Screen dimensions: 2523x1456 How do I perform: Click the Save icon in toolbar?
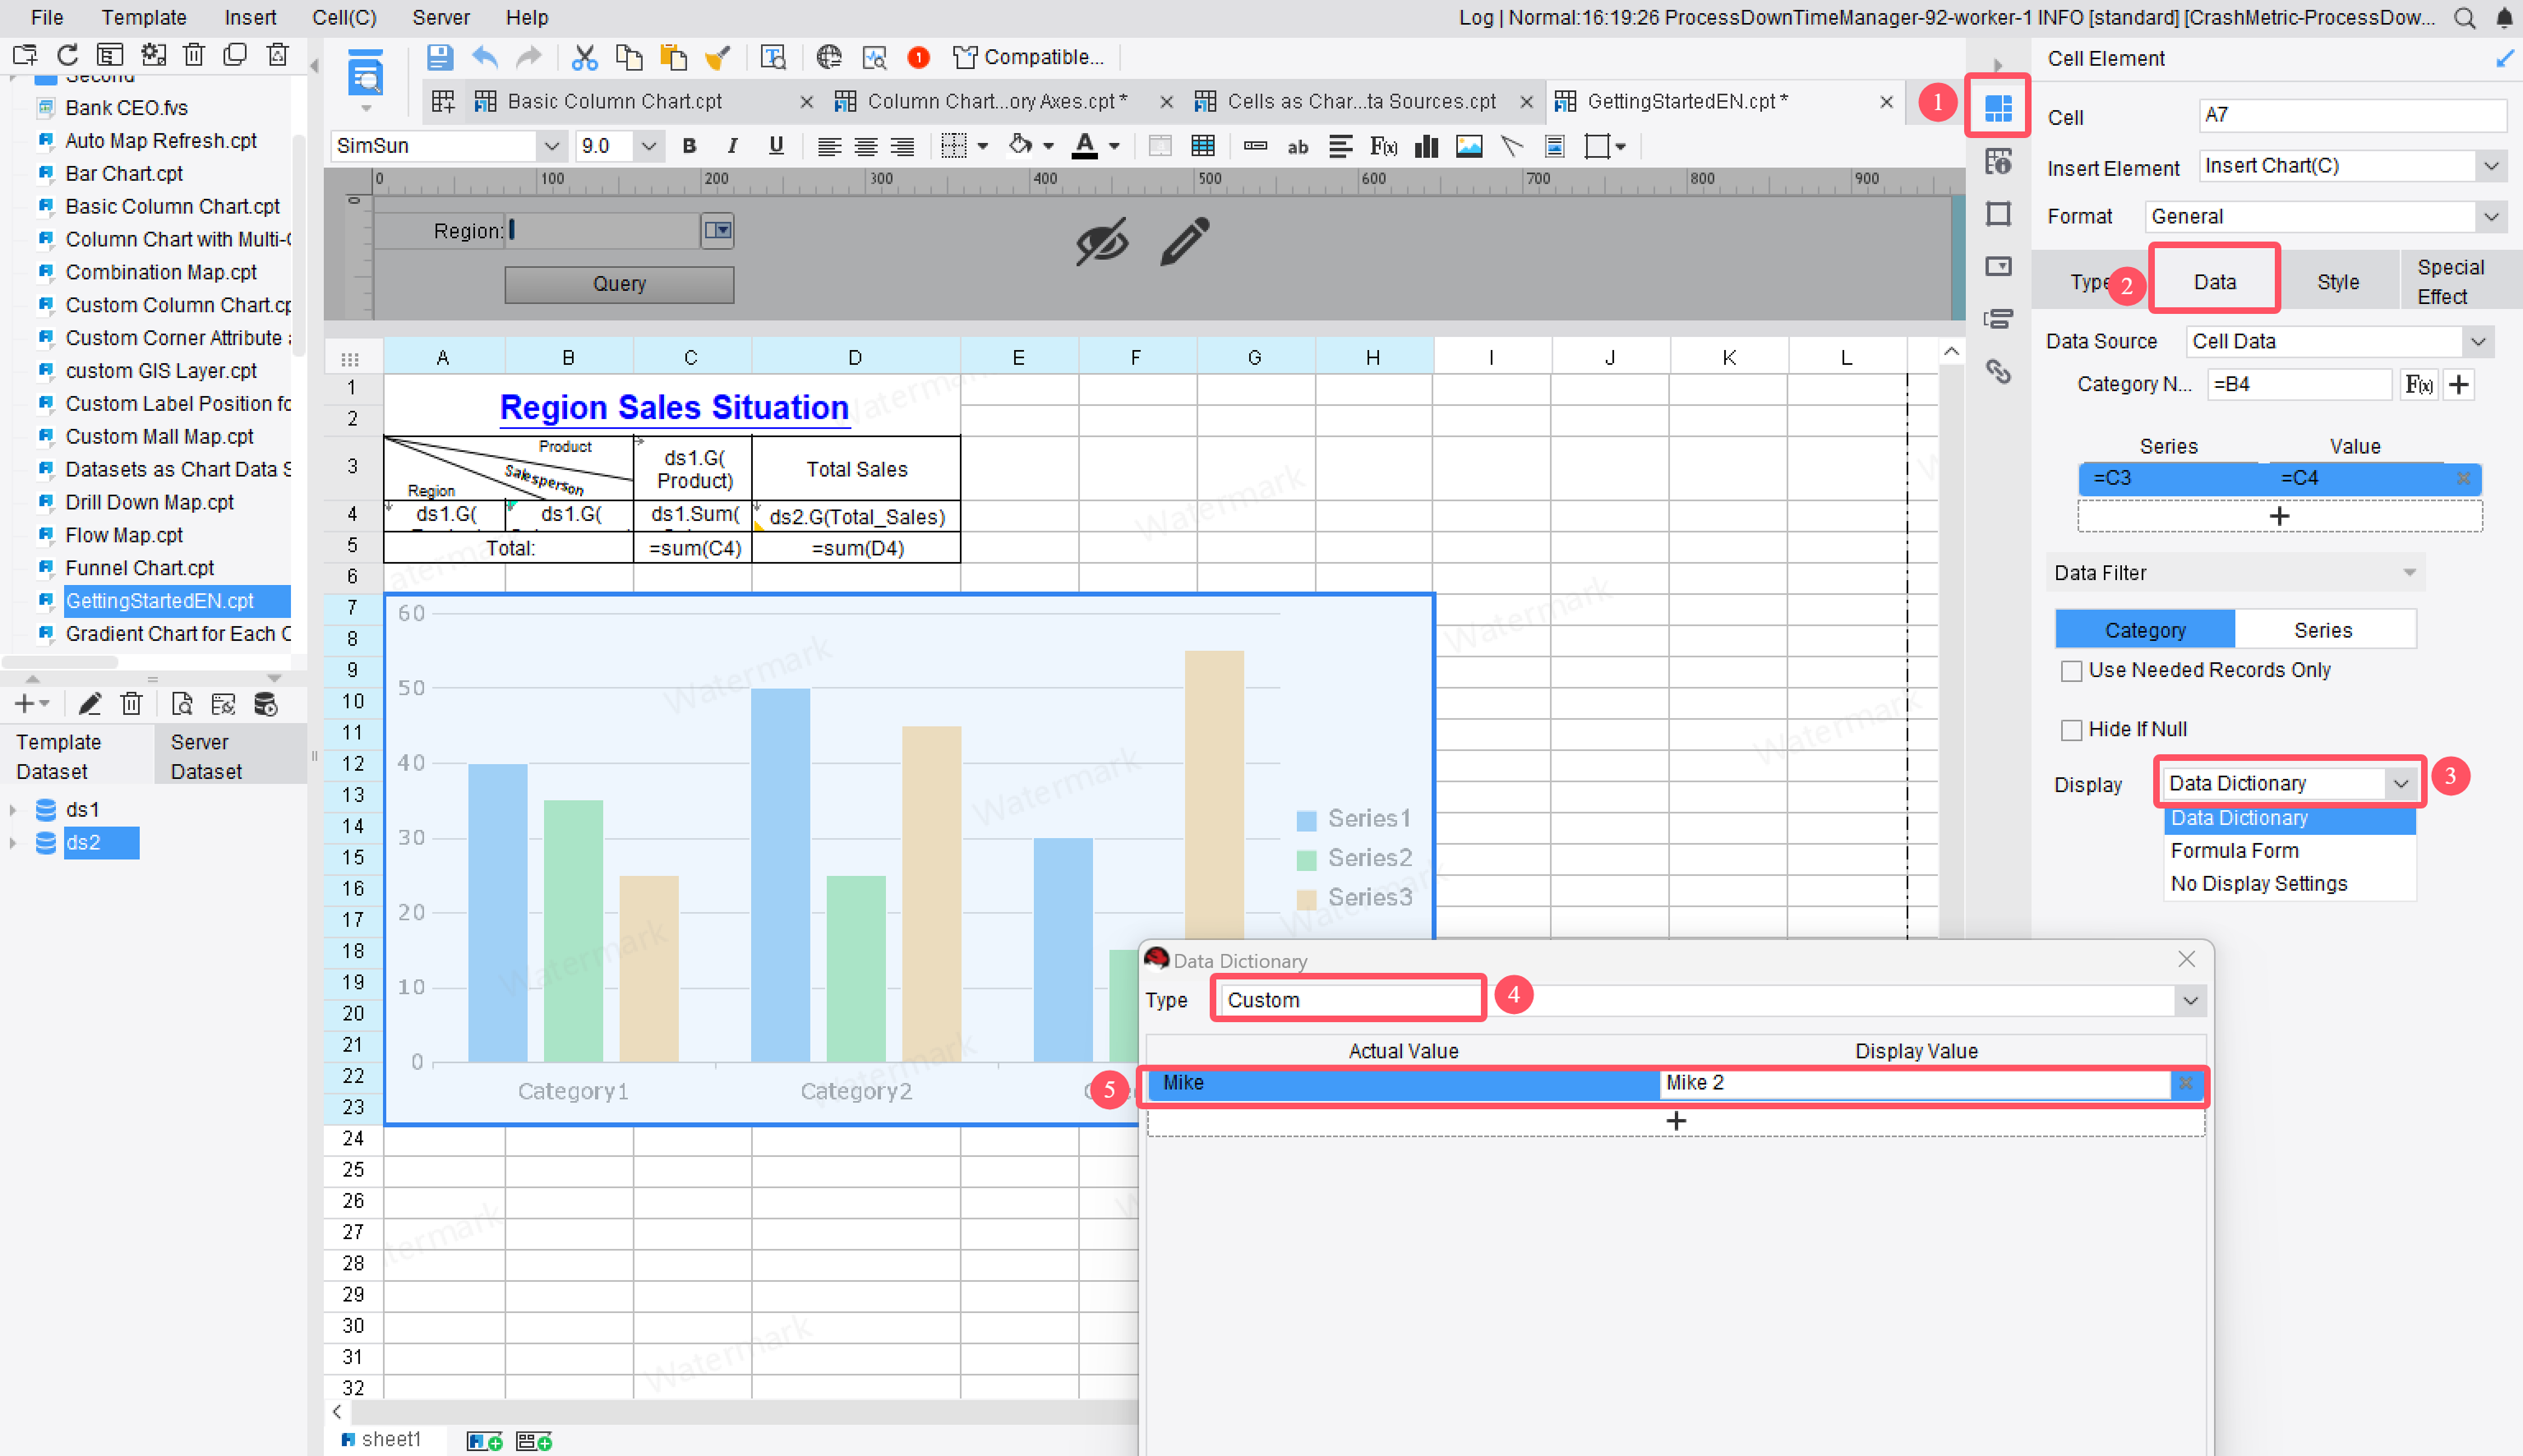(439, 58)
